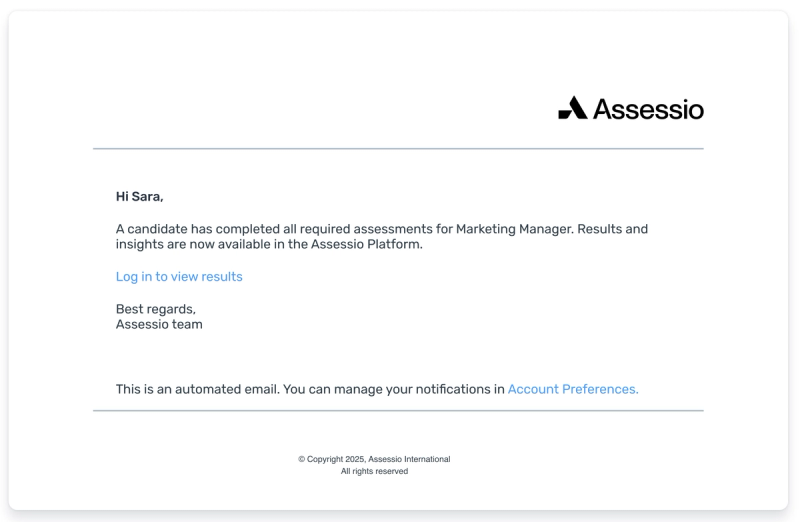Click the This is an automated email sentence
This screenshot has width=800, height=522.
tap(197, 389)
